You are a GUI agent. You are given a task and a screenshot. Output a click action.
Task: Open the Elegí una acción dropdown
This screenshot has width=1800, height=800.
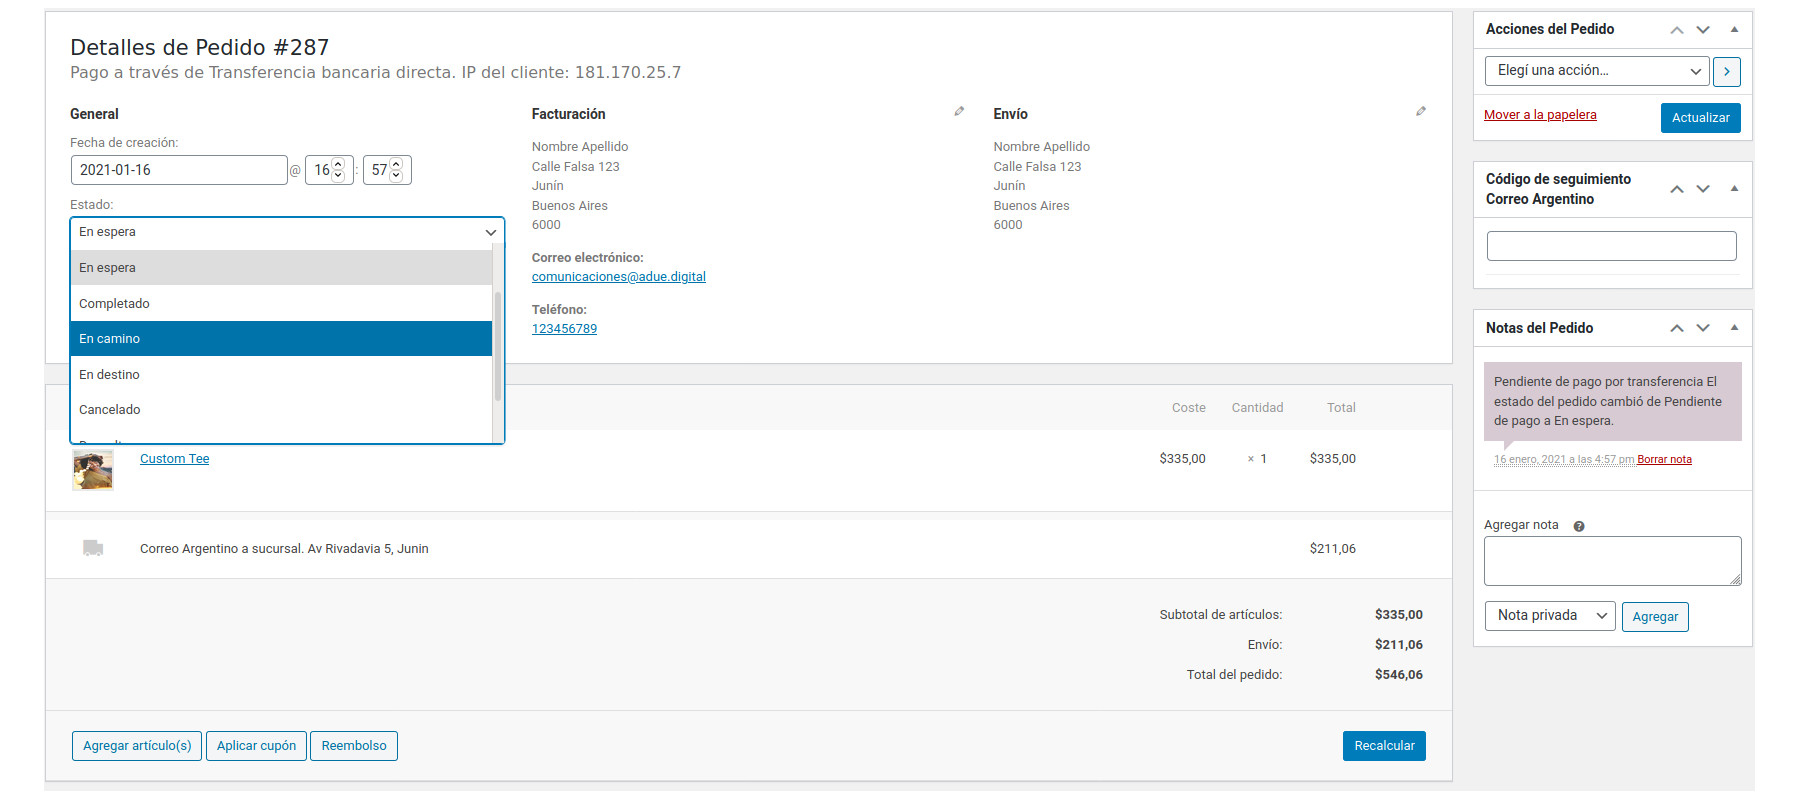pyautogui.click(x=1596, y=71)
